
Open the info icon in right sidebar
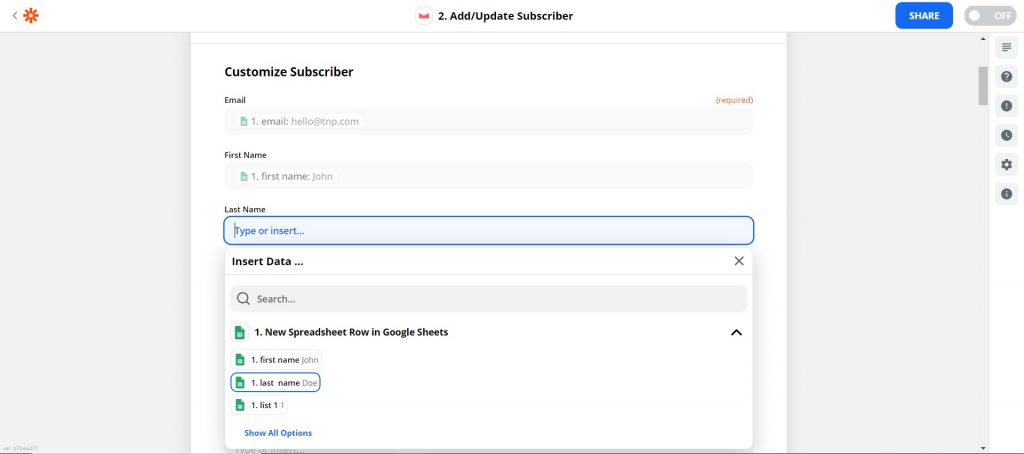tap(1006, 194)
